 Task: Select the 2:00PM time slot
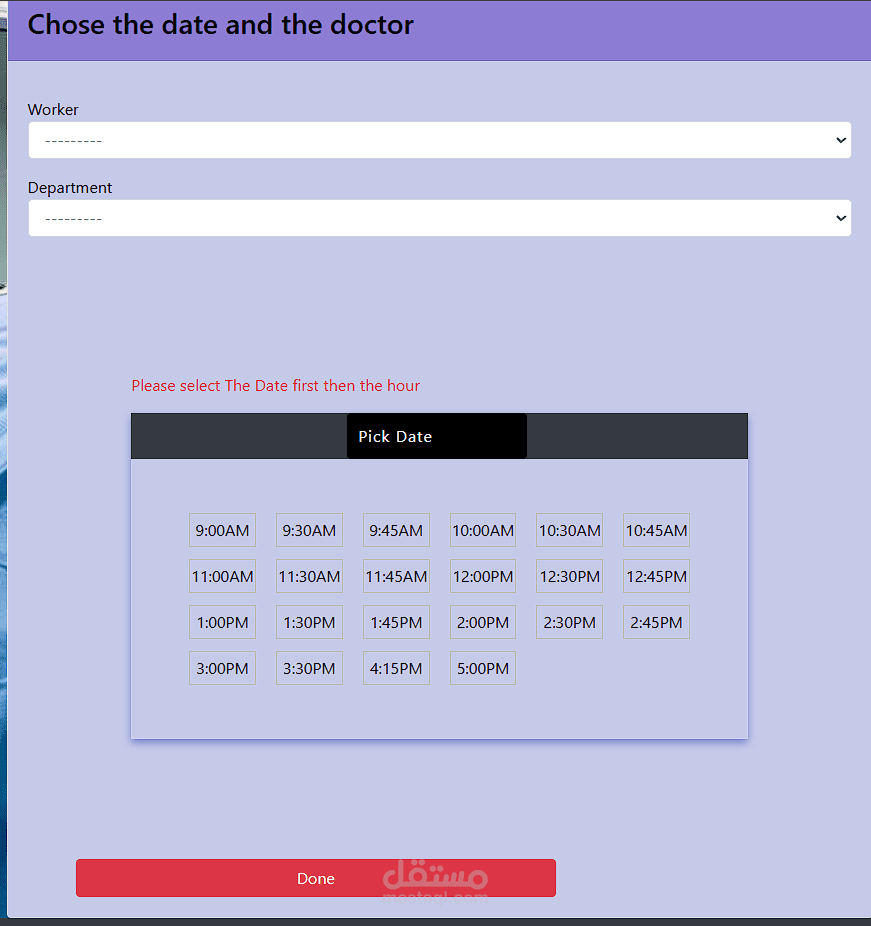point(483,622)
